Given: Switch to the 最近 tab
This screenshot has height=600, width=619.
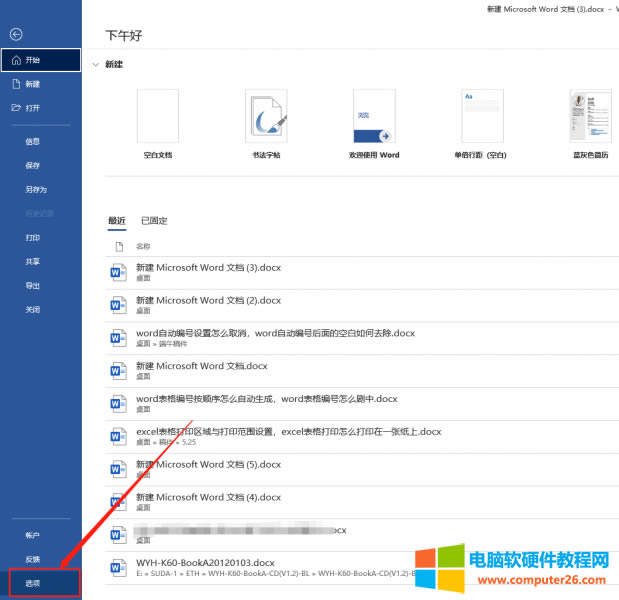Looking at the screenshot, I should pyautogui.click(x=117, y=221).
